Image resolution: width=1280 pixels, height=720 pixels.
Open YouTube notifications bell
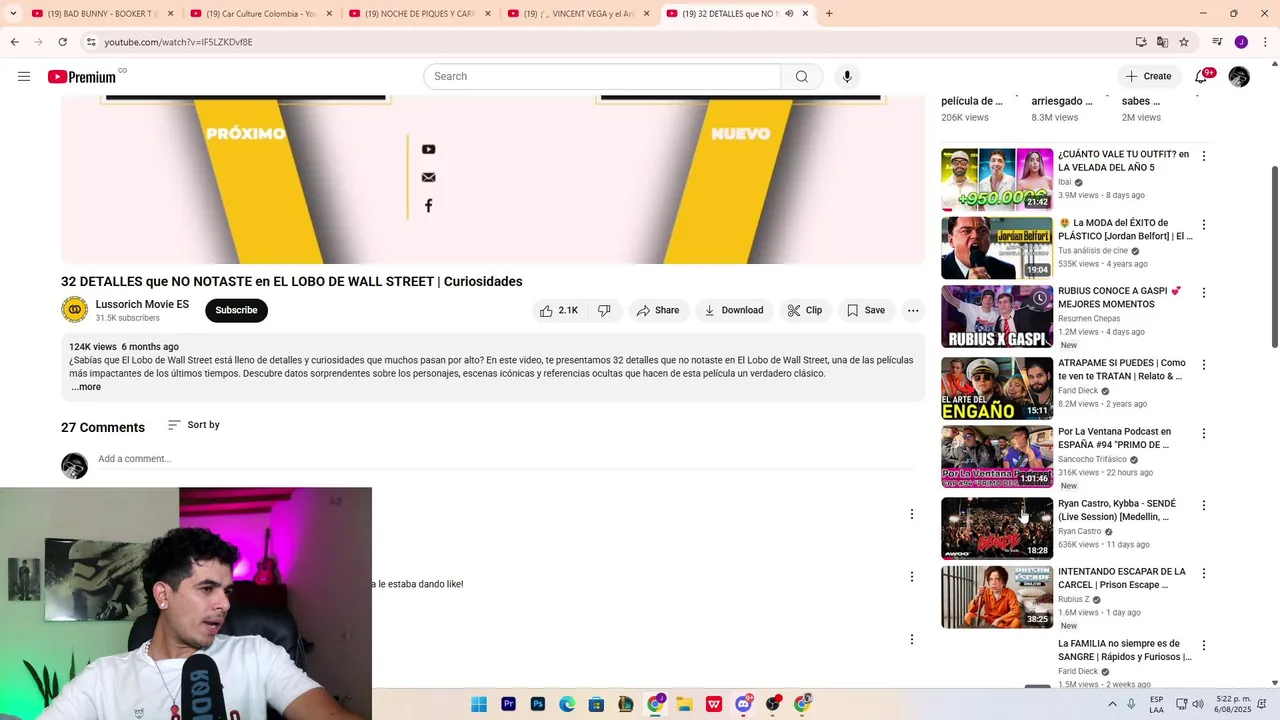(x=1201, y=77)
